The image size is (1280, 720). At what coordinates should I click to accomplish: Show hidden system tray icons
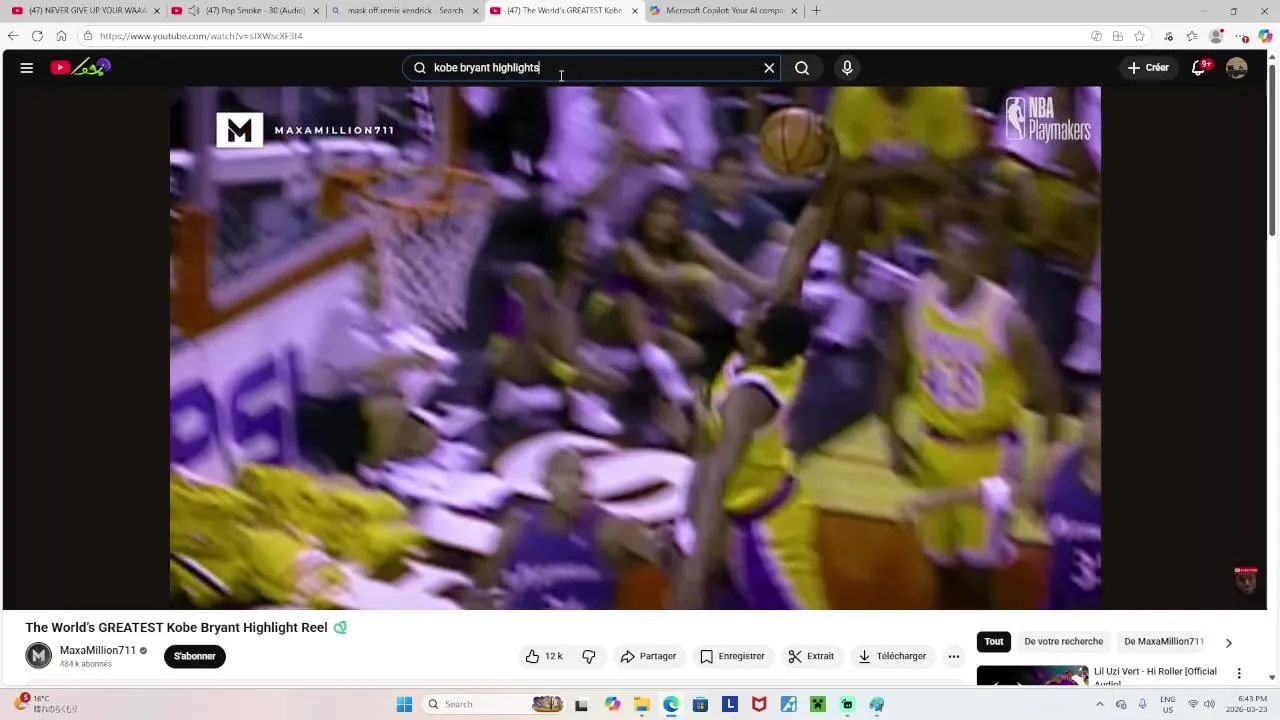tap(1100, 704)
